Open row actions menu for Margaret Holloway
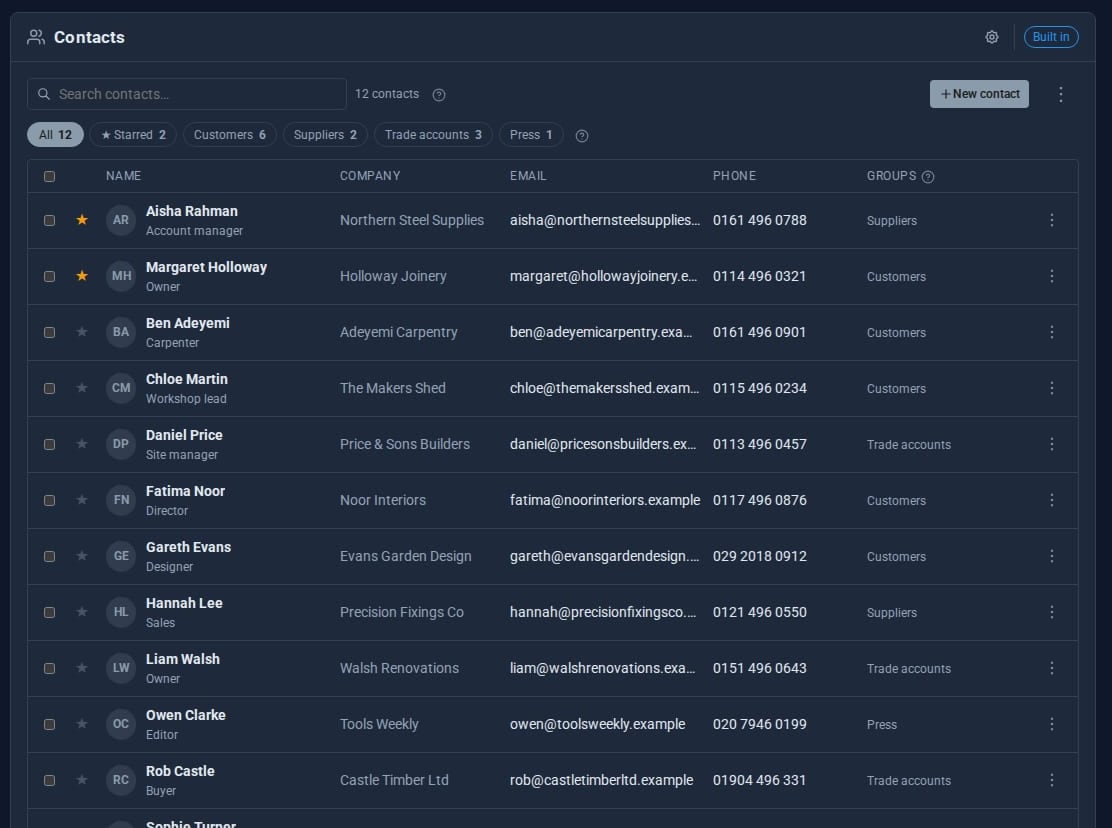The image size is (1112, 828). coord(1052,276)
